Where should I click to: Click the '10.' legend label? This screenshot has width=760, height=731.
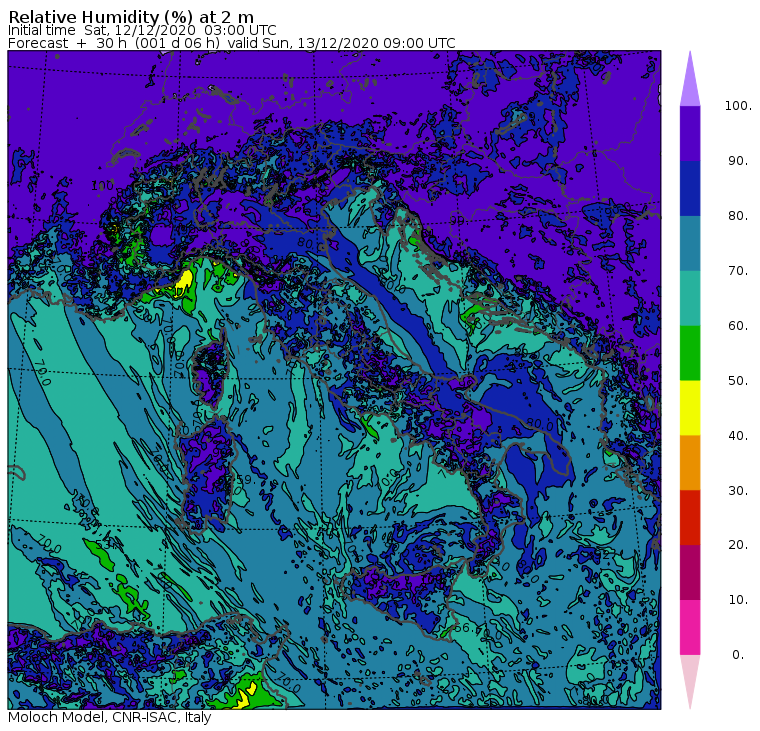pos(738,600)
